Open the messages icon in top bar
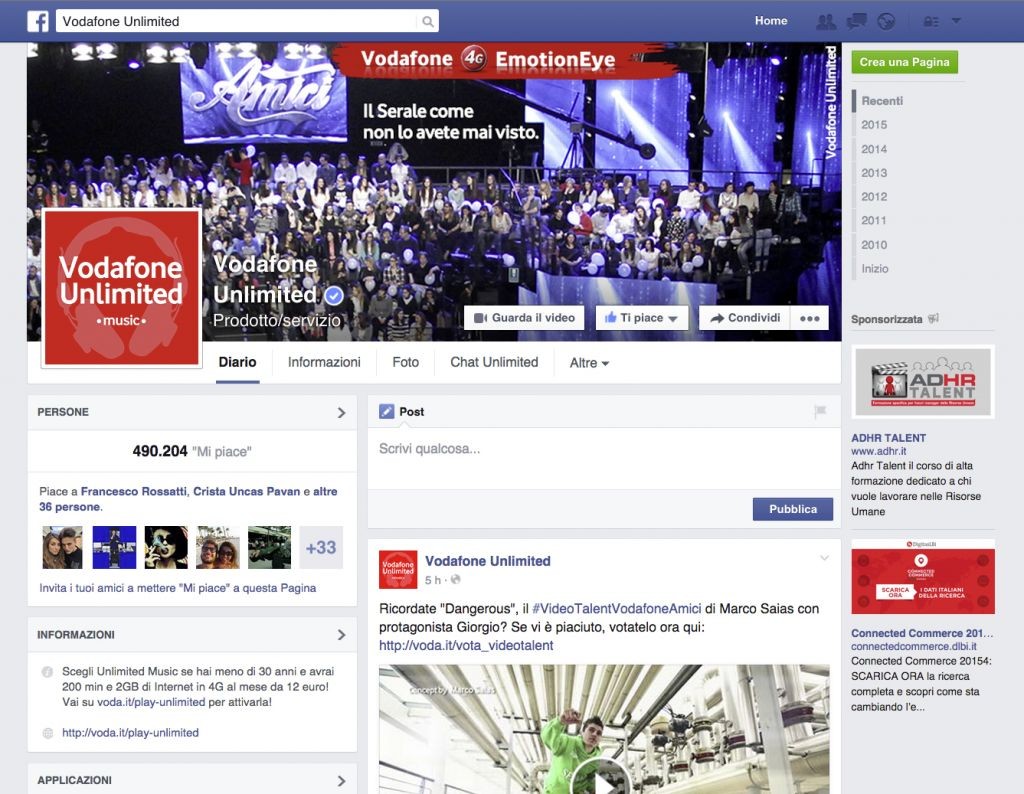The image size is (1024, 794). (x=856, y=22)
